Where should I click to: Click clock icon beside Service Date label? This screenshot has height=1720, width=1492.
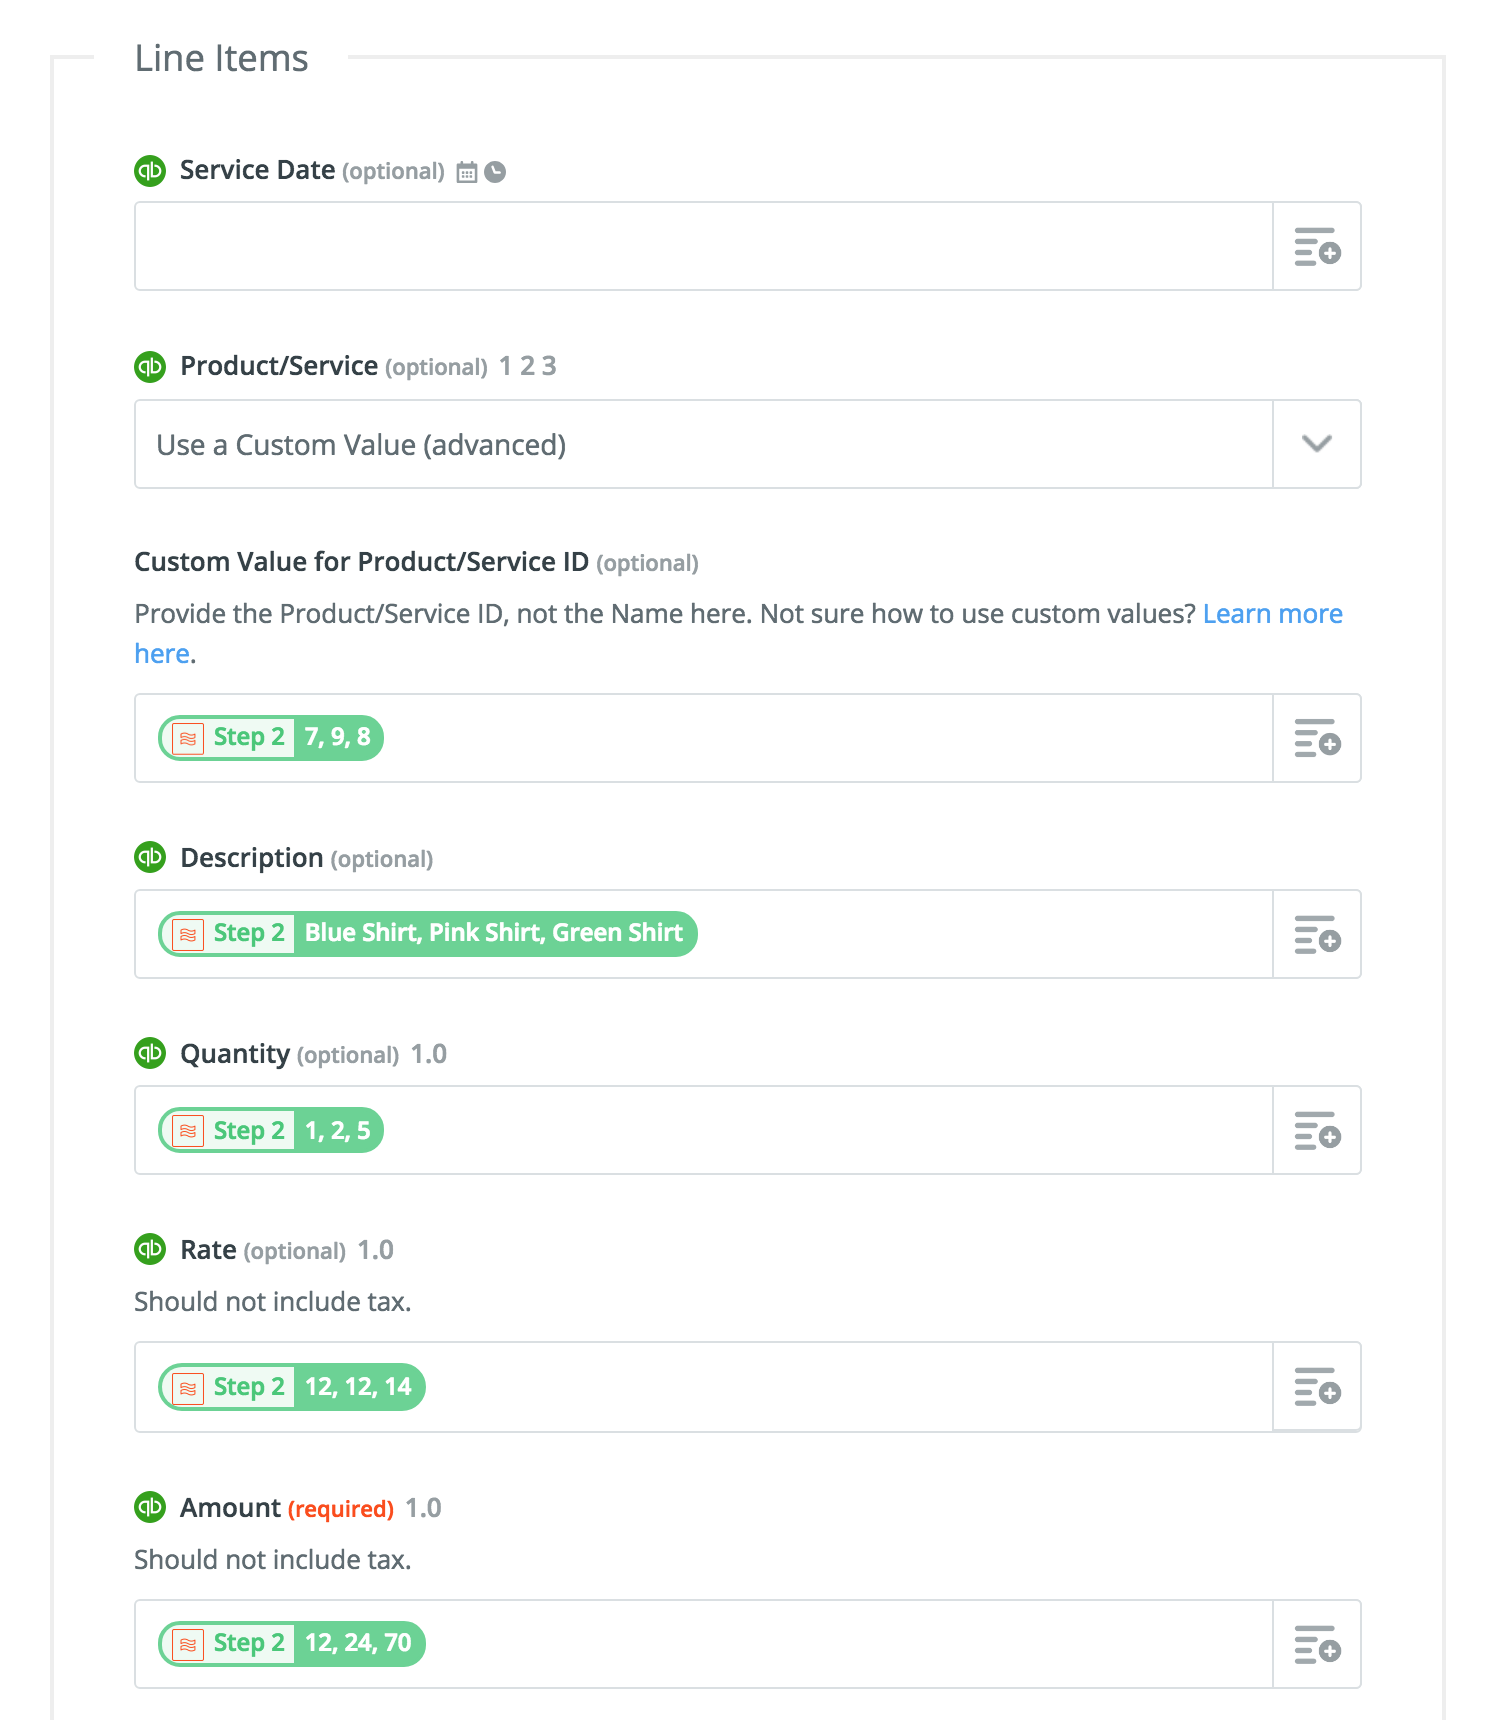(x=495, y=172)
